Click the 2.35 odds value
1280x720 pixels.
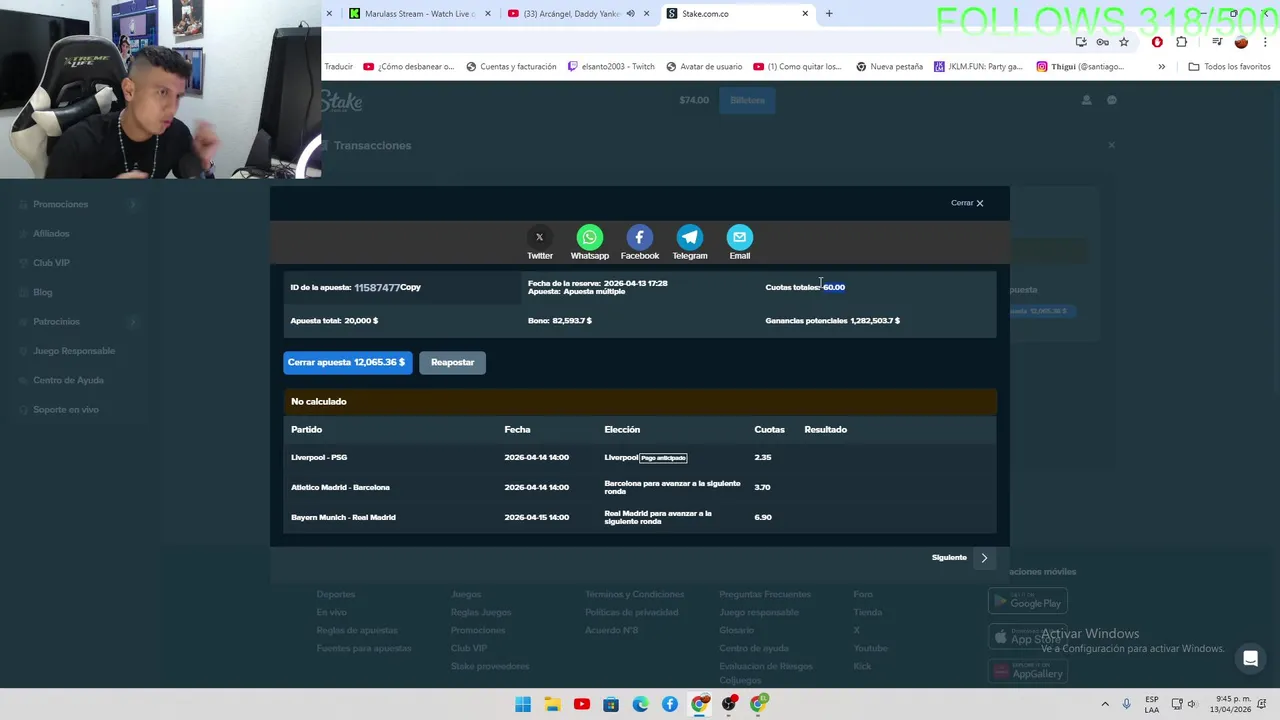click(763, 457)
